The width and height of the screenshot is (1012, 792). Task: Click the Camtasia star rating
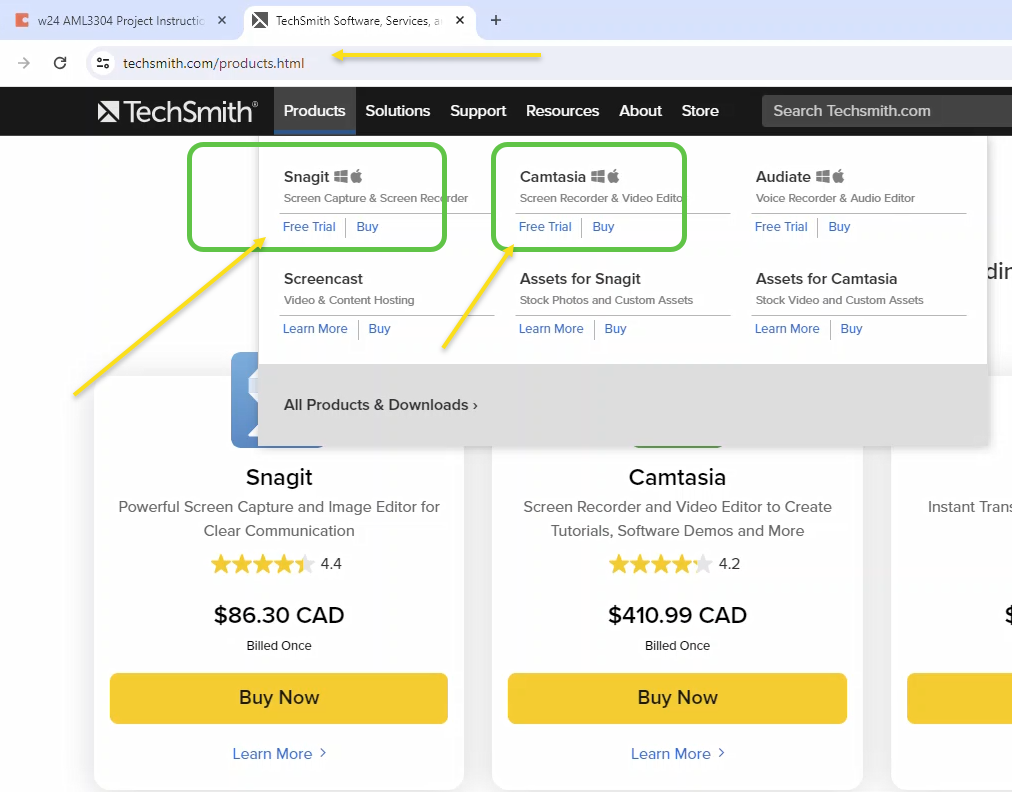tap(660, 564)
